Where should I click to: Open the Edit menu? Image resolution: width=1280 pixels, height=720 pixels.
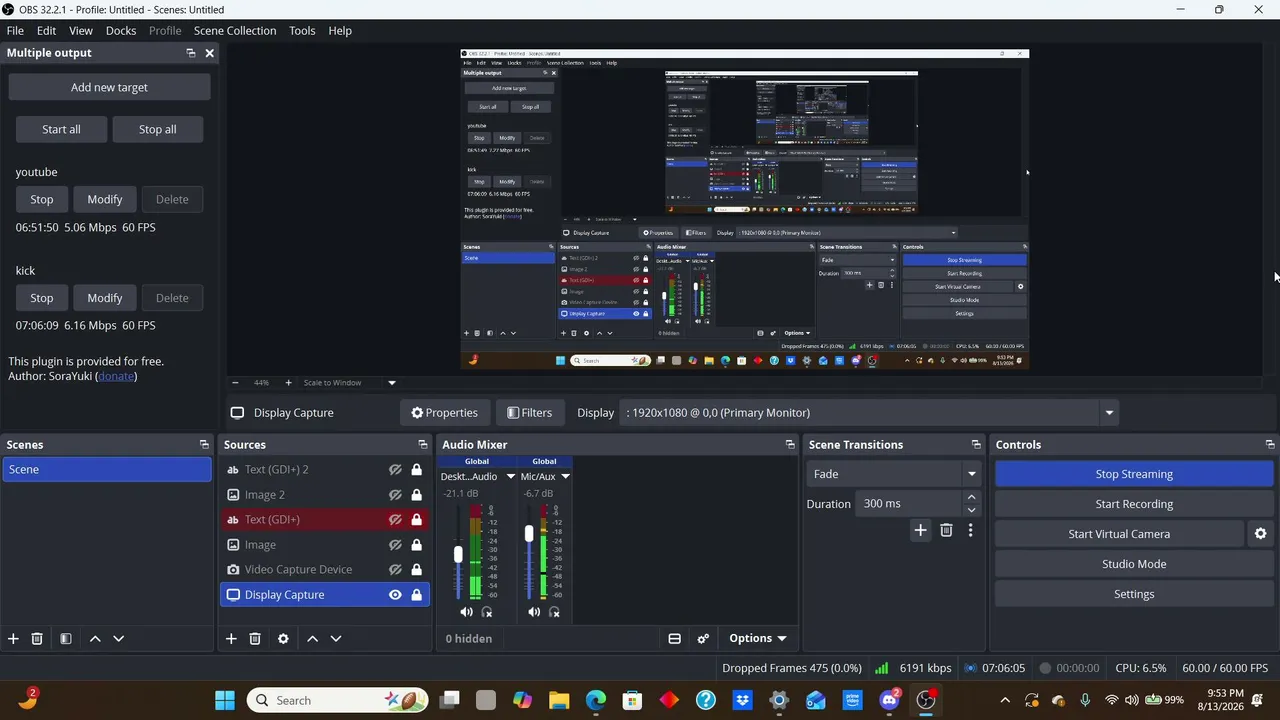tap(46, 31)
